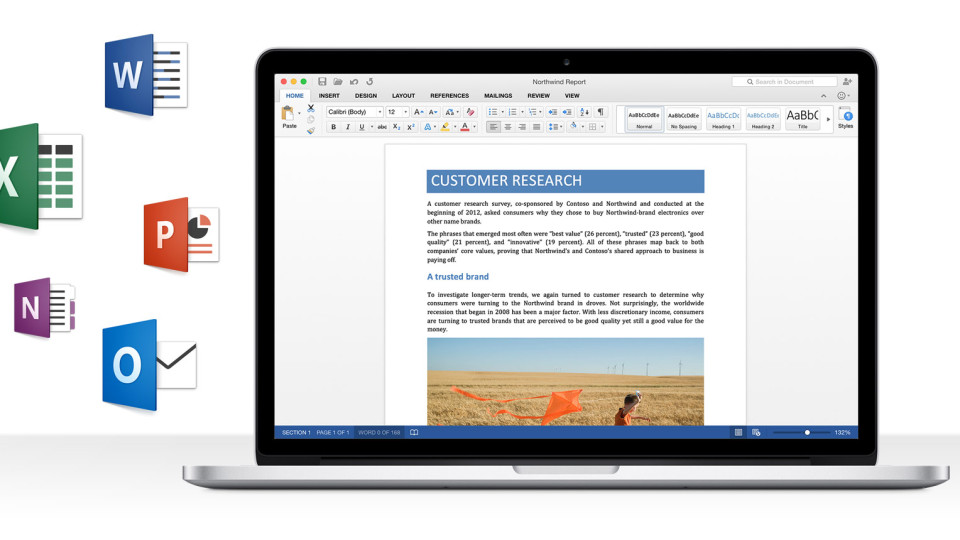Toggle justify text alignment
Viewport: 960px width, 540px height.
click(536, 127)
